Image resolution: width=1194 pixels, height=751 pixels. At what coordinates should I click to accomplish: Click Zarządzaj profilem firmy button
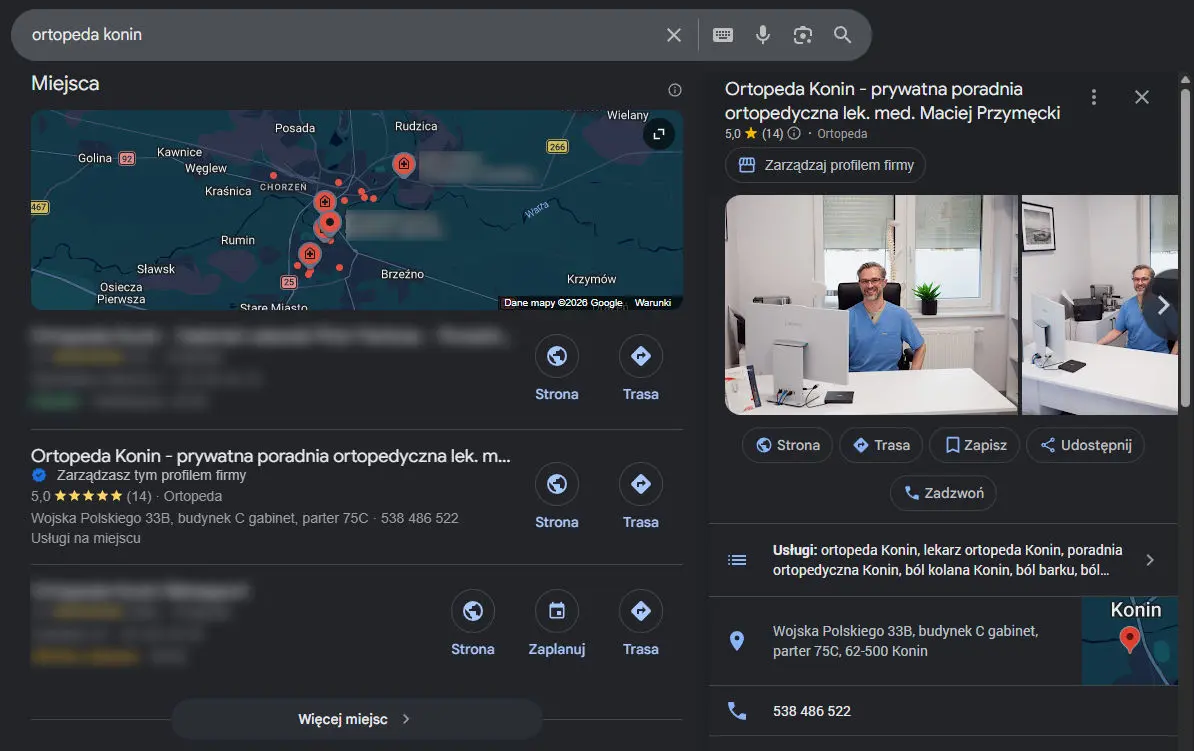(825, 165)
